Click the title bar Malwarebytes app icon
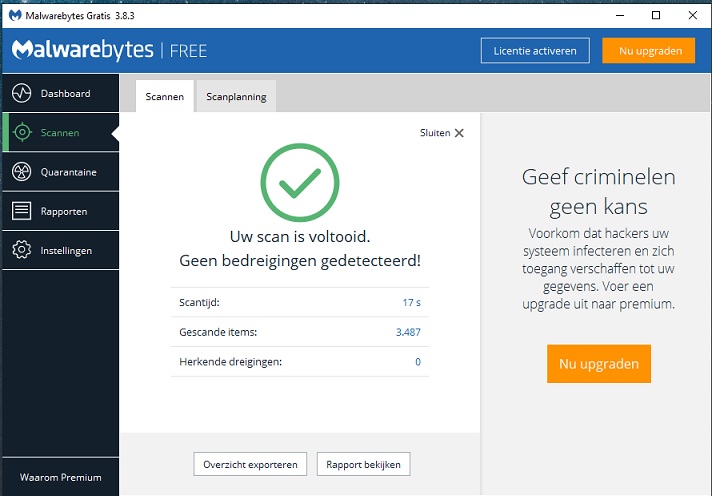This screenshot has height=496, width=712. (14, 15)
